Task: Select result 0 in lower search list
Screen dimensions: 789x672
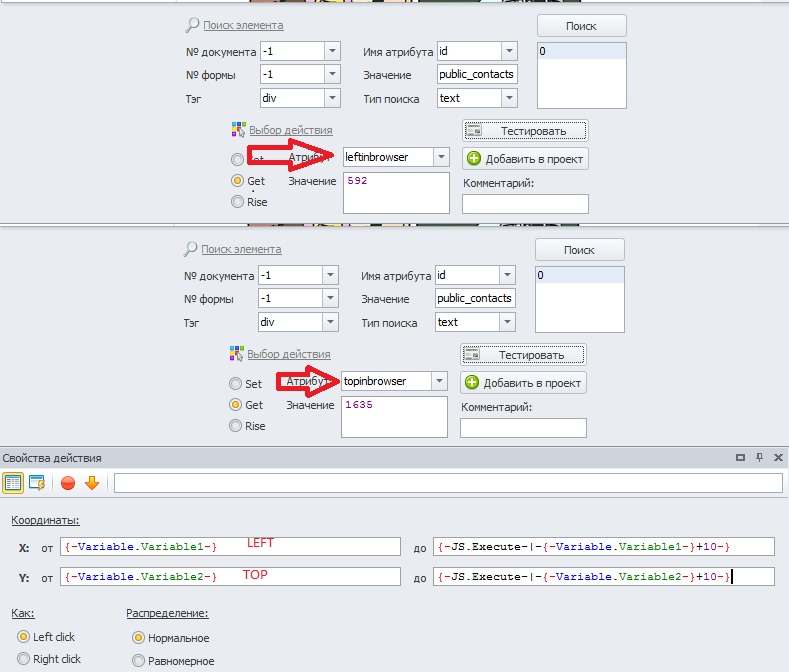Action: tap(580, 275)
